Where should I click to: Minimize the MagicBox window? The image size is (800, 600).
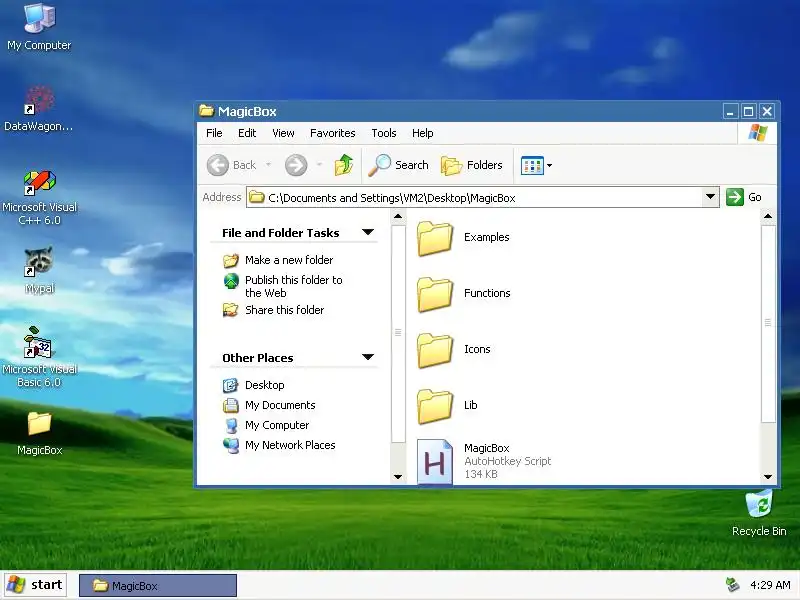[x=730, y=111]
